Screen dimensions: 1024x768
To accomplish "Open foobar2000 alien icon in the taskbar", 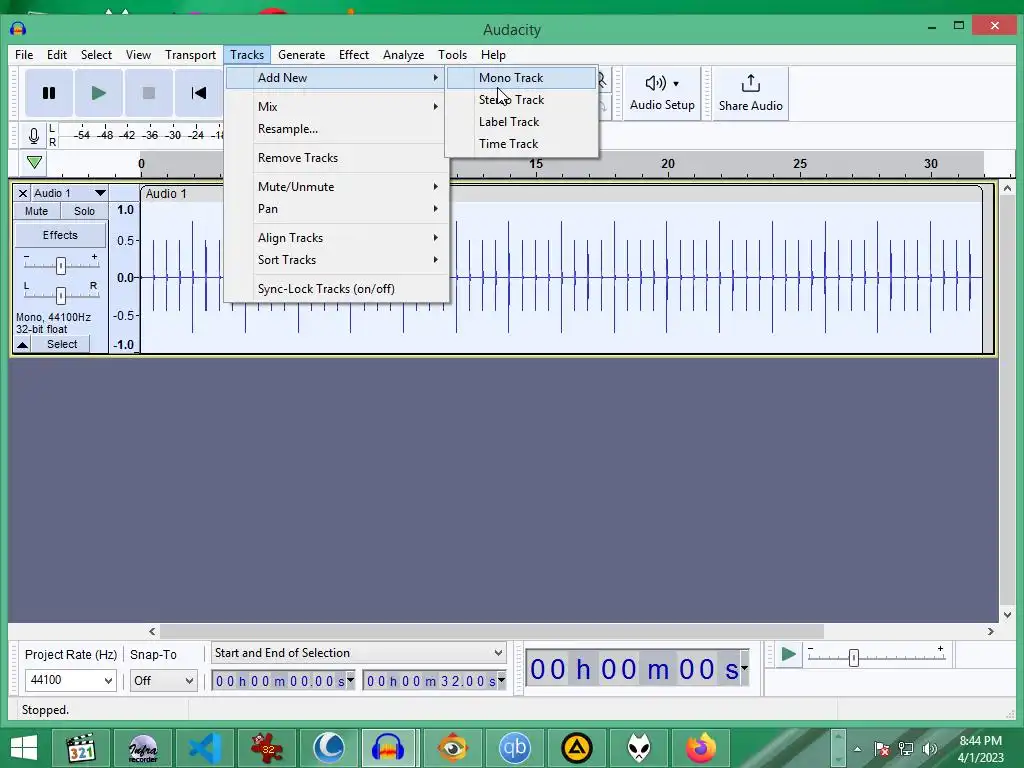I will [x=639, y=748].
